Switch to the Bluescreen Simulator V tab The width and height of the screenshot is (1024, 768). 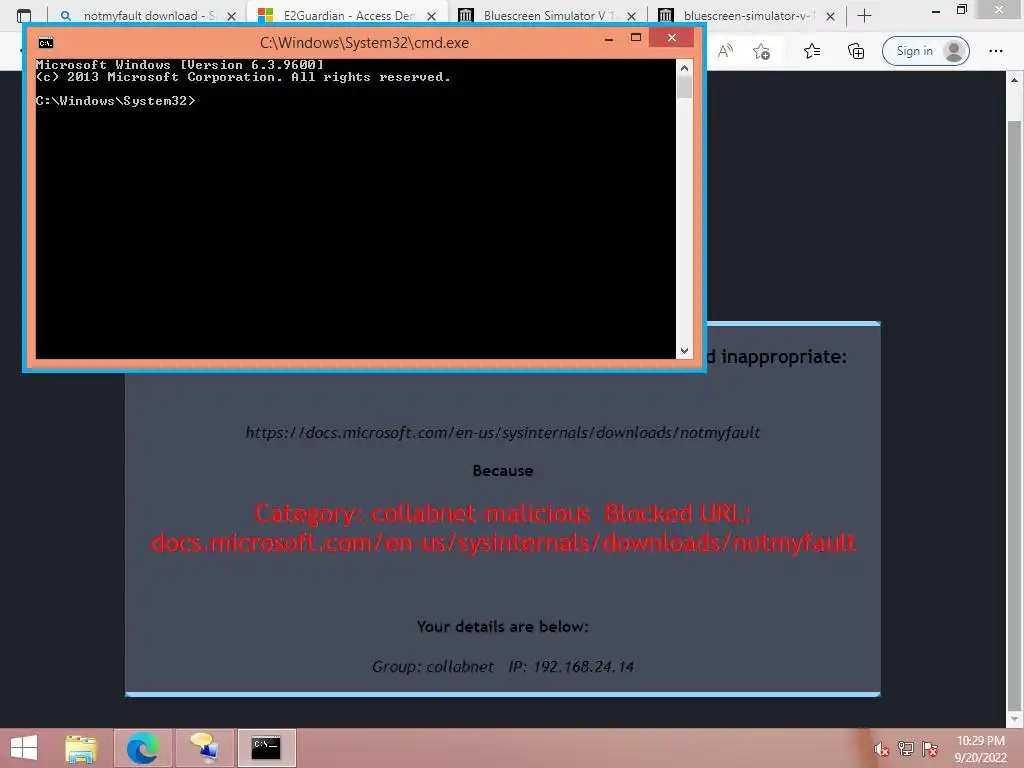coord(547,16)
